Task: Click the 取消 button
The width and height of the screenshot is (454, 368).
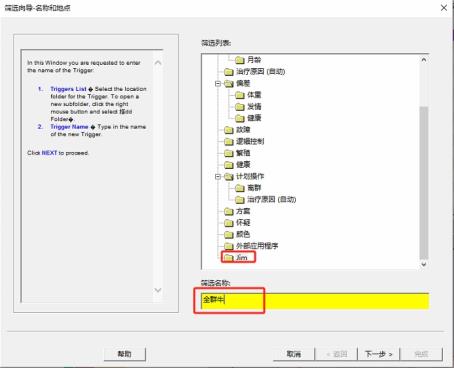Action: [x=294, y=354]
